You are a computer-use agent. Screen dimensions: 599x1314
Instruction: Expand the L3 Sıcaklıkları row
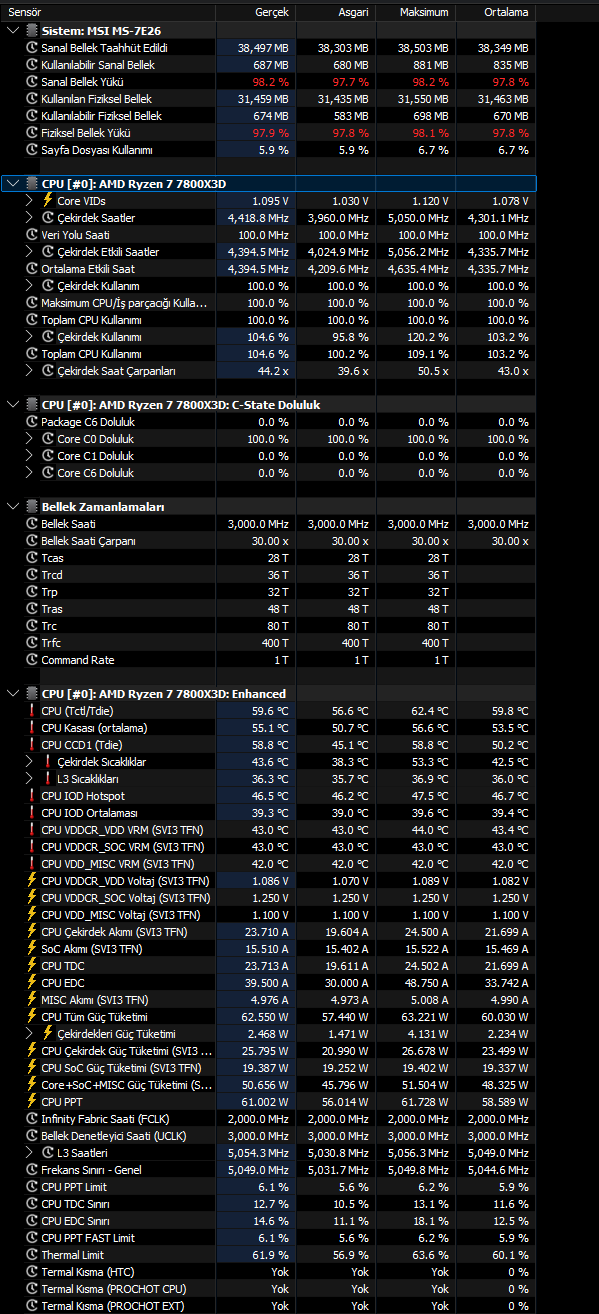[x=29, y=779]
